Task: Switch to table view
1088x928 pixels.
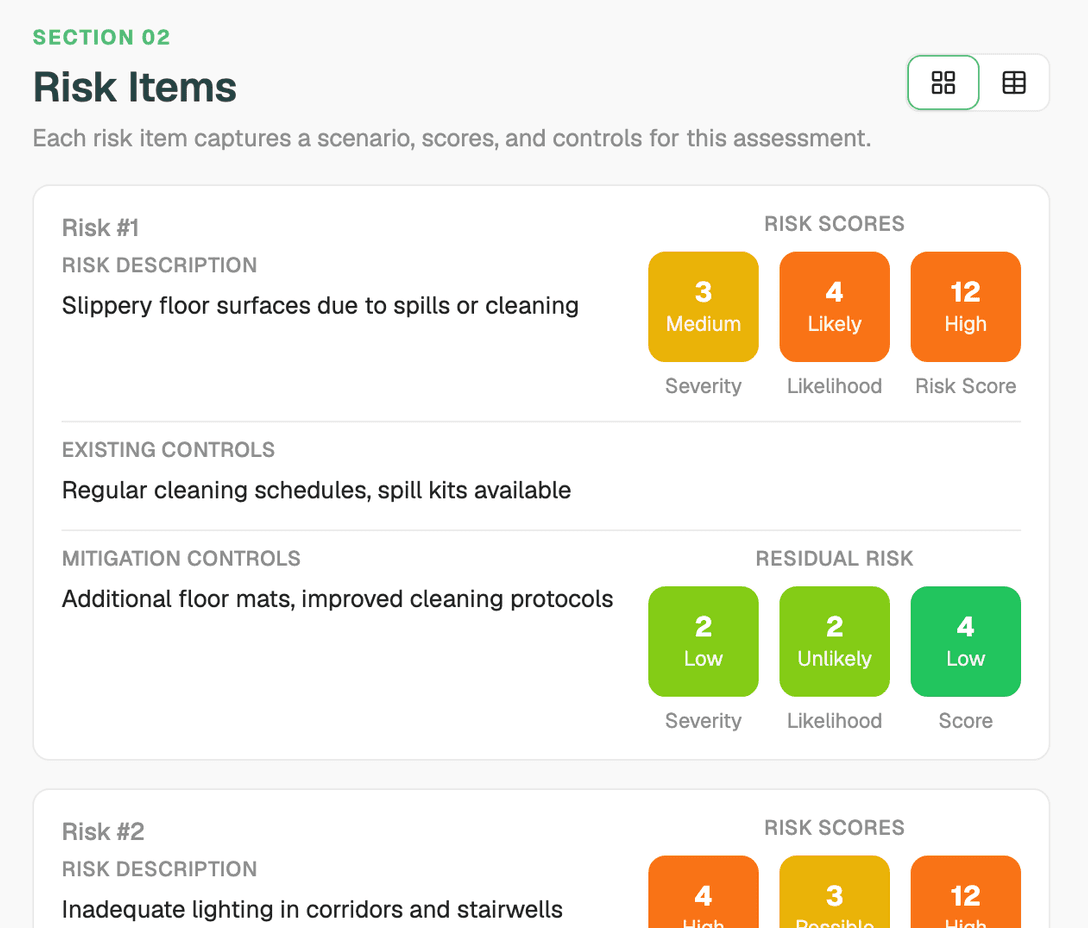Action: tap(1014, 83)
